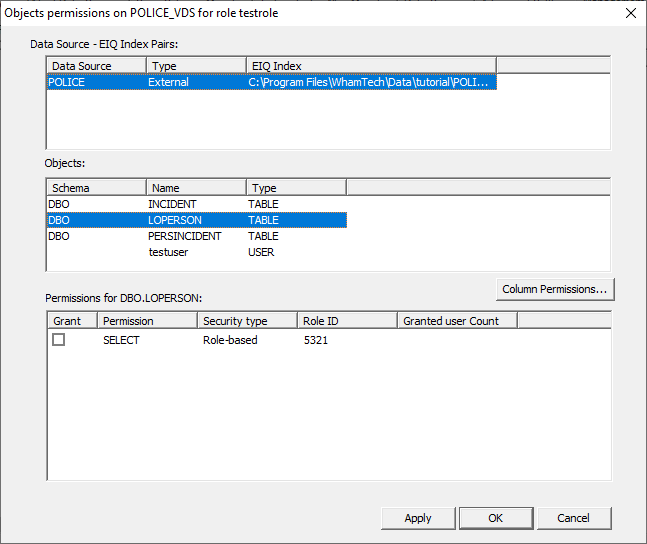Click the Grant column header
This screenshot has width=647, height=544.
(x=72, y=321)
